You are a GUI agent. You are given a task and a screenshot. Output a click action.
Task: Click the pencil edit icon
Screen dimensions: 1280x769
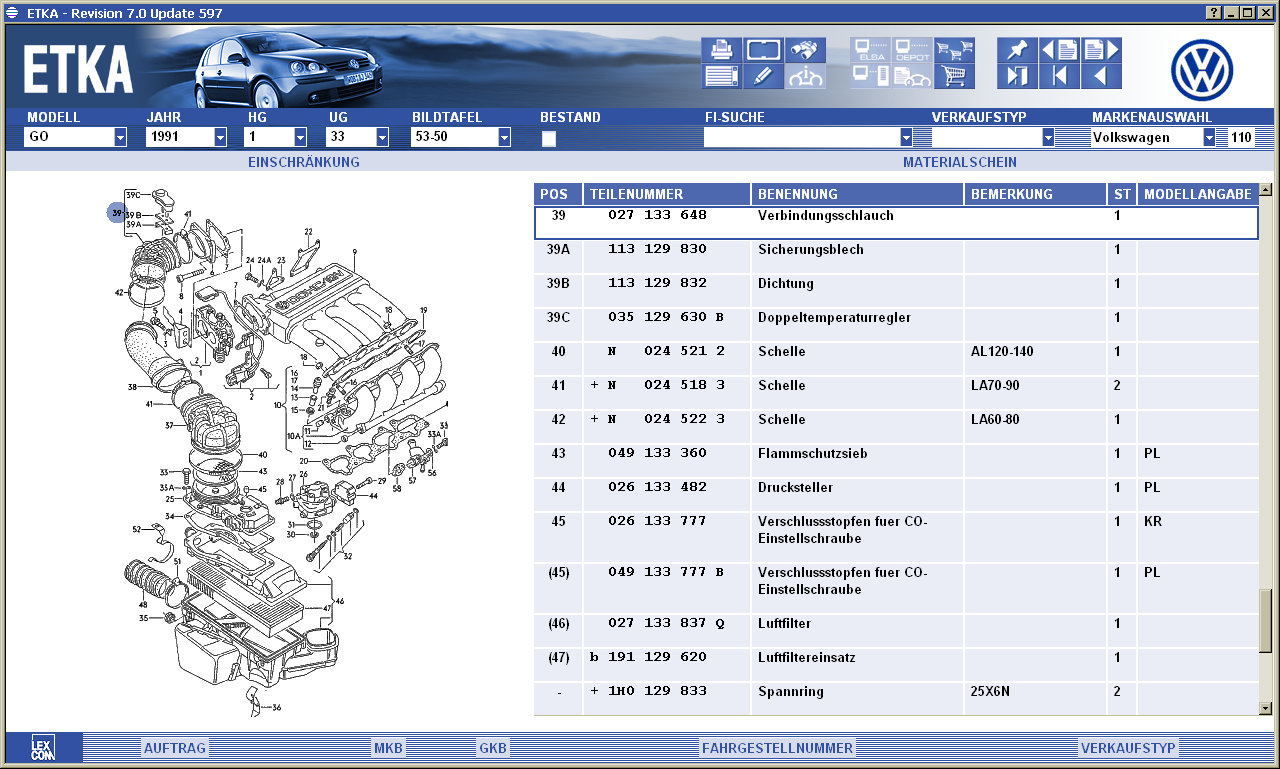tap(763, 76)
